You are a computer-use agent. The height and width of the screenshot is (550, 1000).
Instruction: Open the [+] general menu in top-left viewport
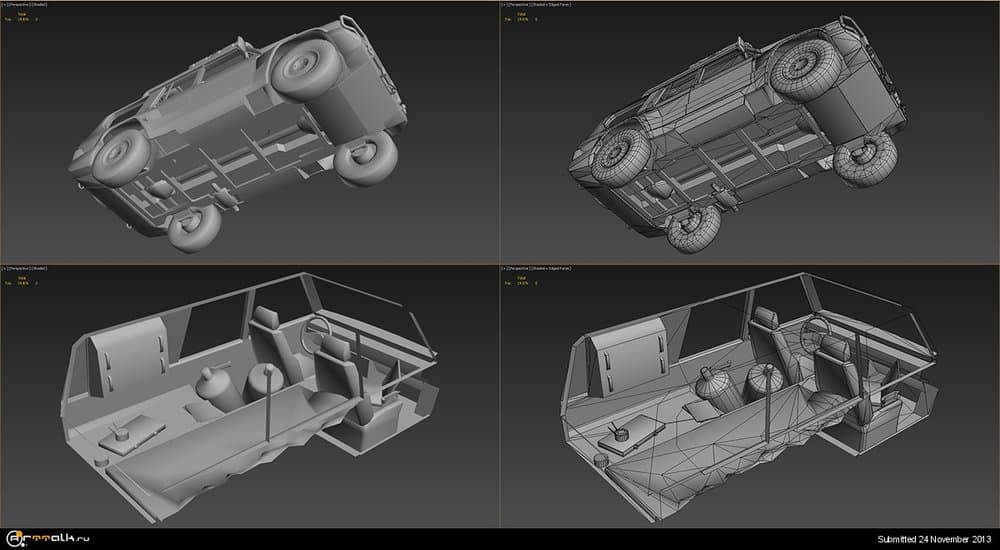click(5, 5)
